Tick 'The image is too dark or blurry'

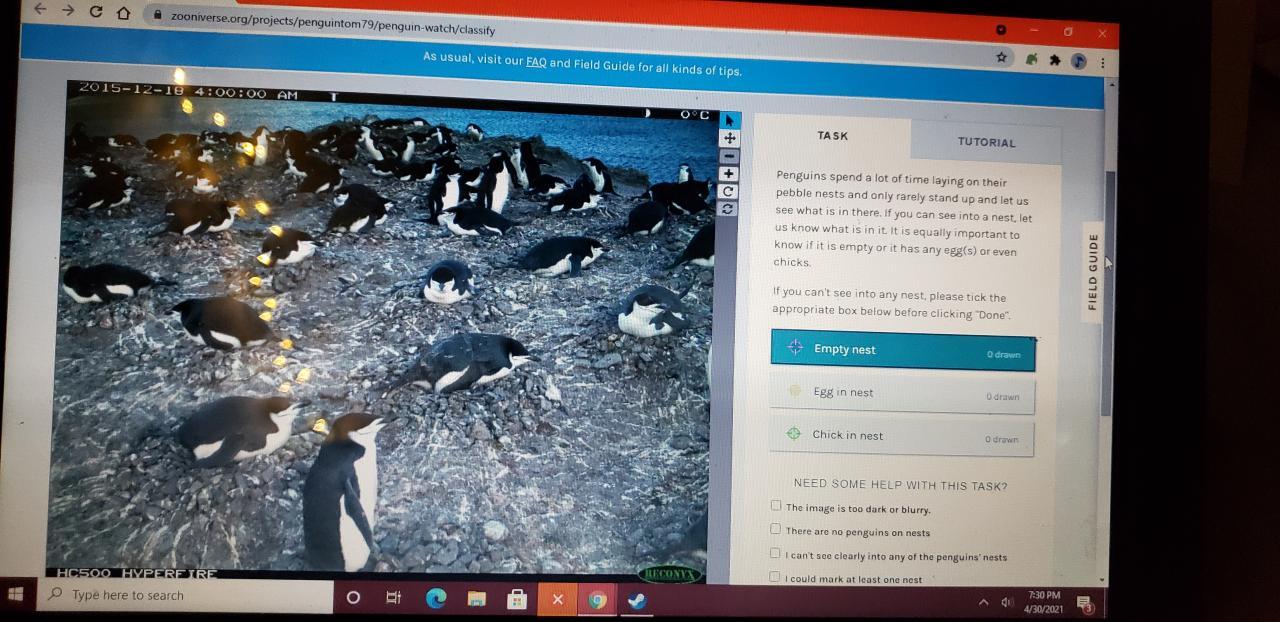776,506
